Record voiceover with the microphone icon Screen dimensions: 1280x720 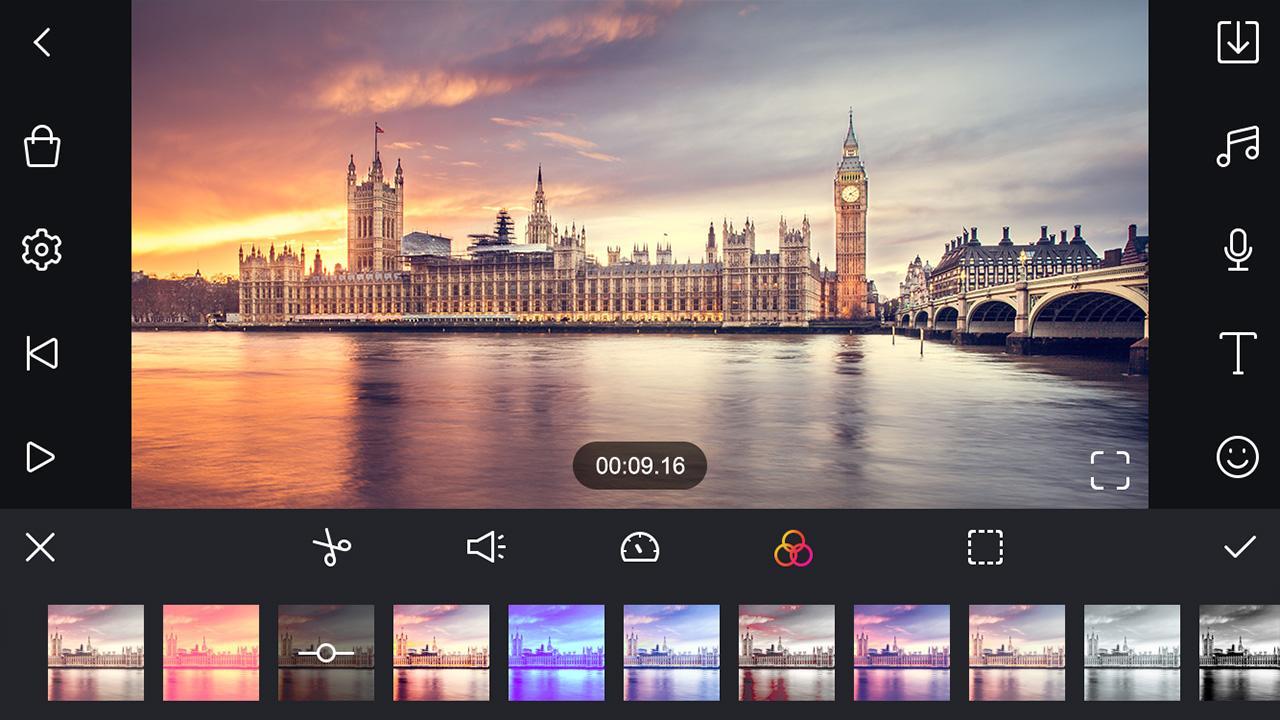coord(1238,250)
